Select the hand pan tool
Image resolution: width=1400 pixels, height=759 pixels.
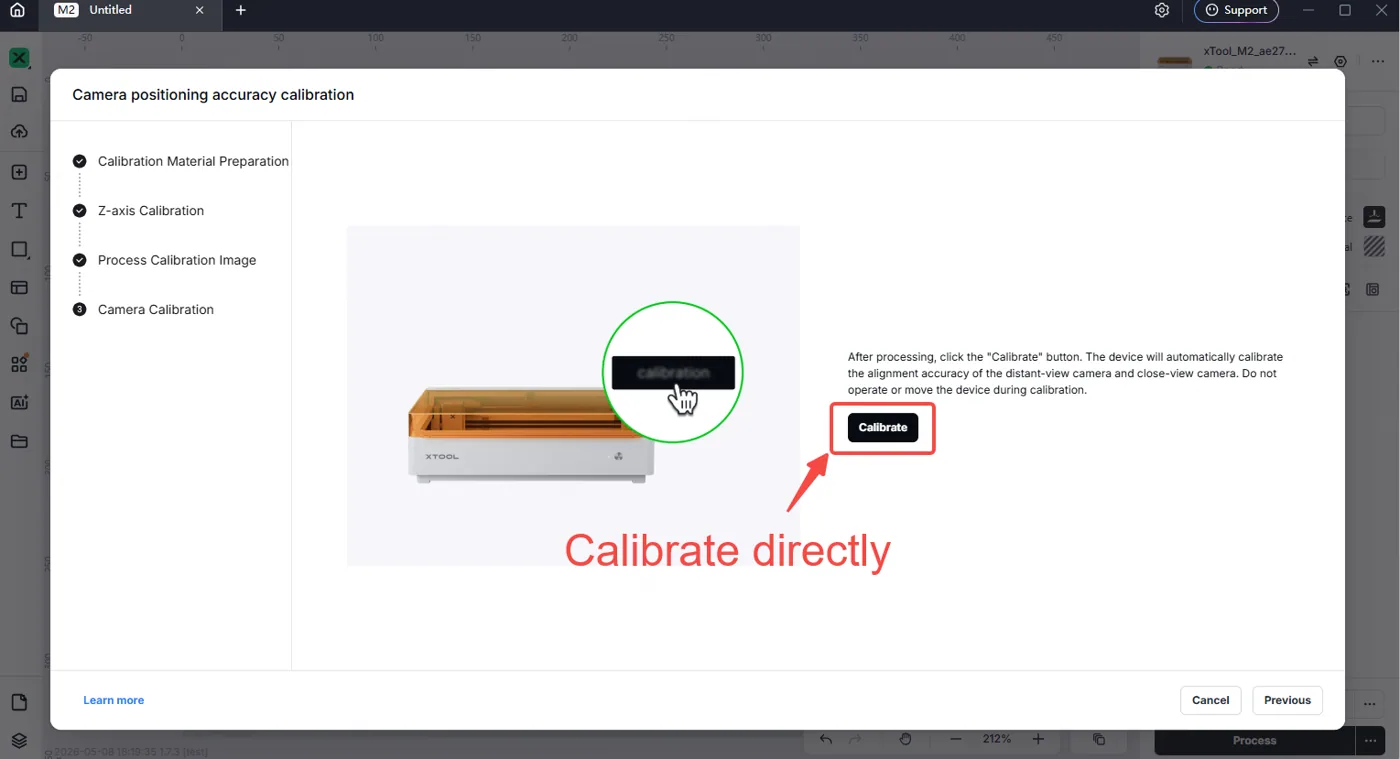tap(905, 739)
